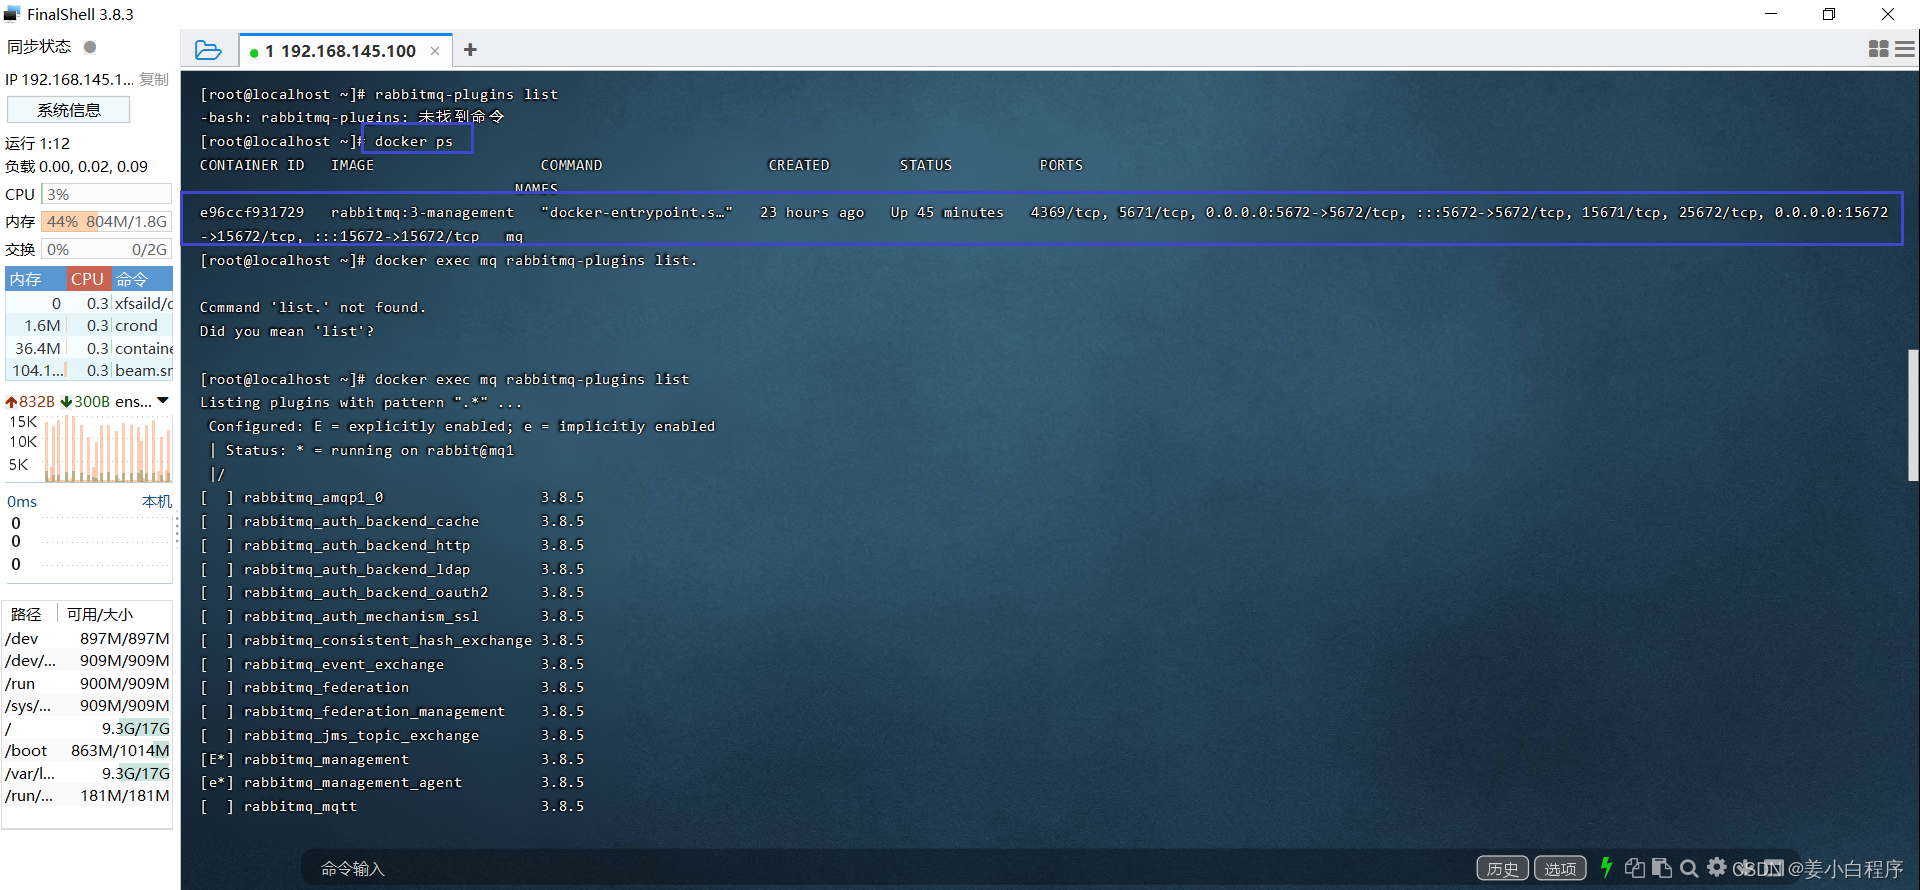Click the 可用/大小 column header
This screenshot has width=1920, height=890.
100,614
